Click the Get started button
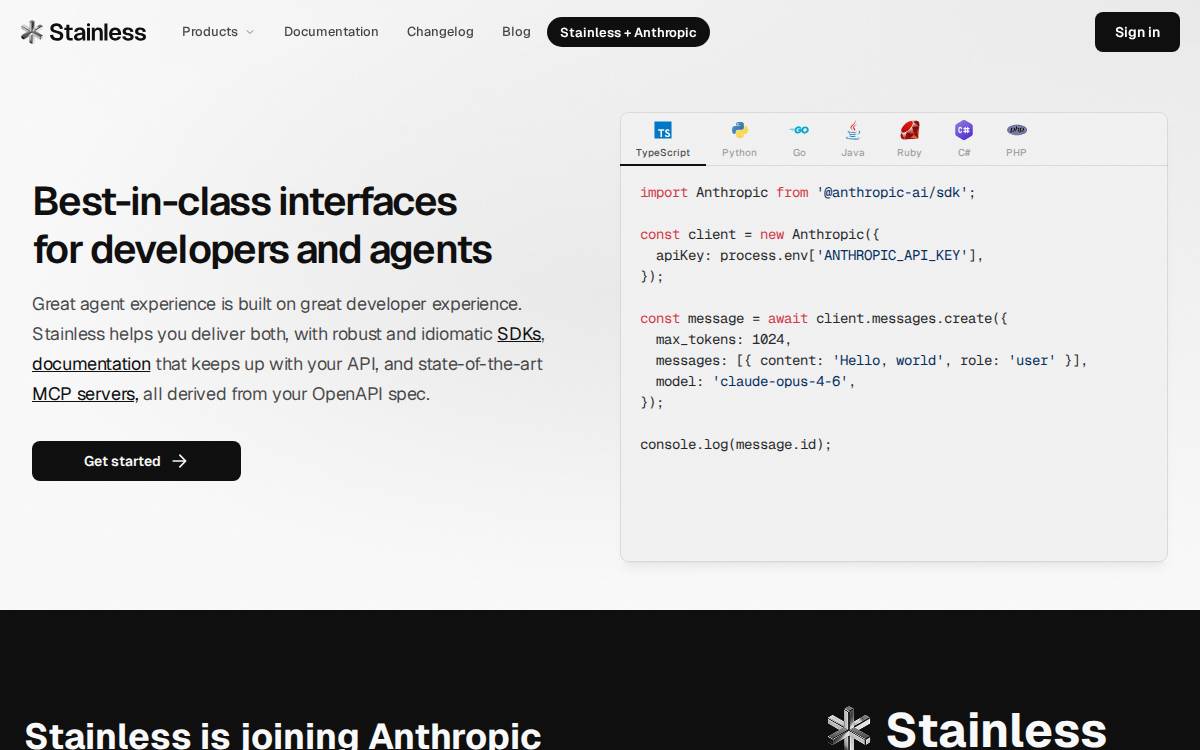Viewport: 1200px width, 750px height. point(136,461)
